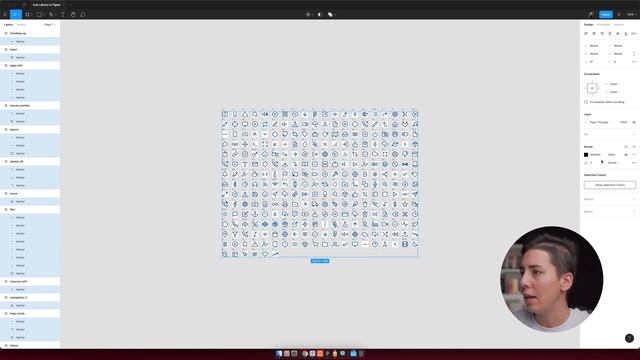This screenshot has height=360, width=640.
Task: Open the Page 1 dropdown
Action: click(49, 24)
